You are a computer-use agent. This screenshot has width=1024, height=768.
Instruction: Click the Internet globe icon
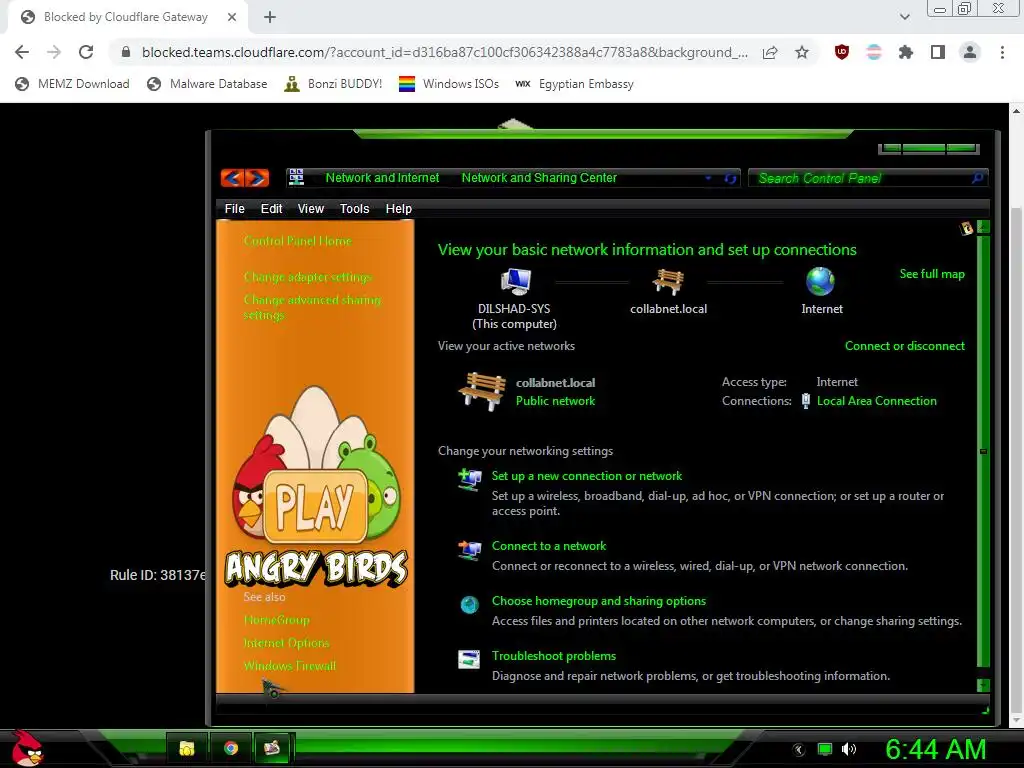(x=821, y=281)
